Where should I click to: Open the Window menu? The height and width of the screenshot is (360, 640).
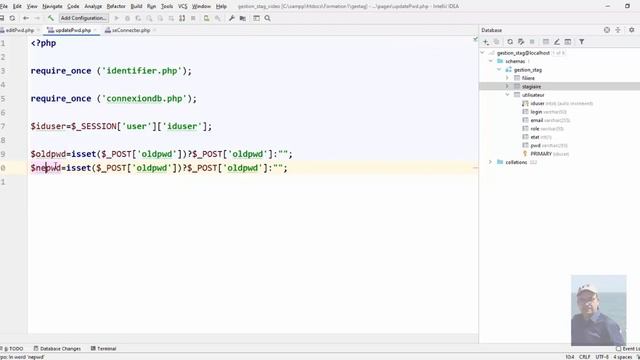(201, 6)
